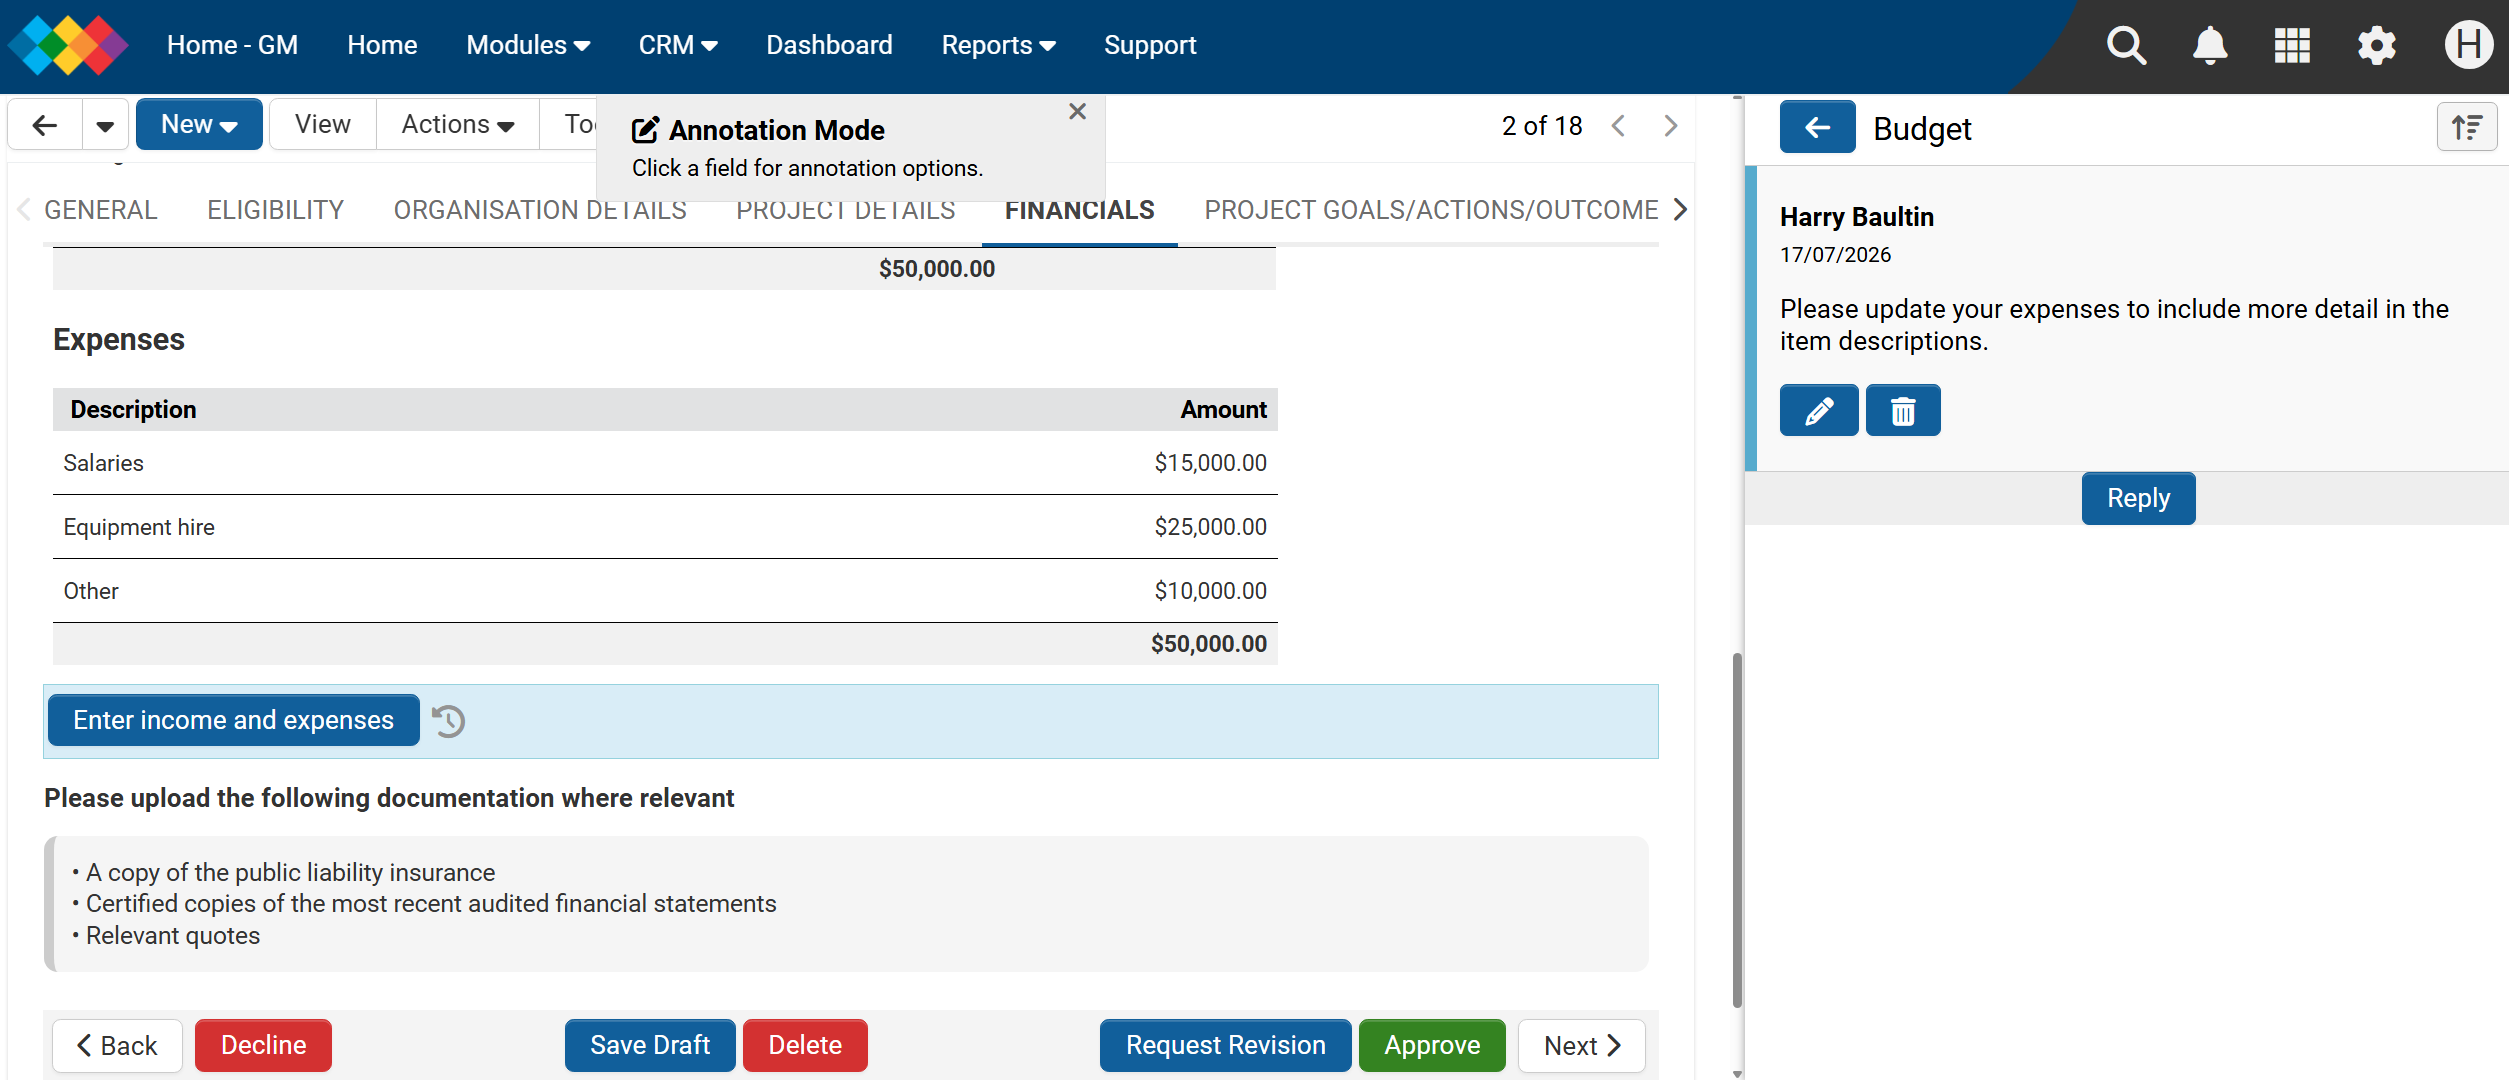Click the $15,000.00 amount
Screen dimensions: 2509x1080
(1210, 463)
